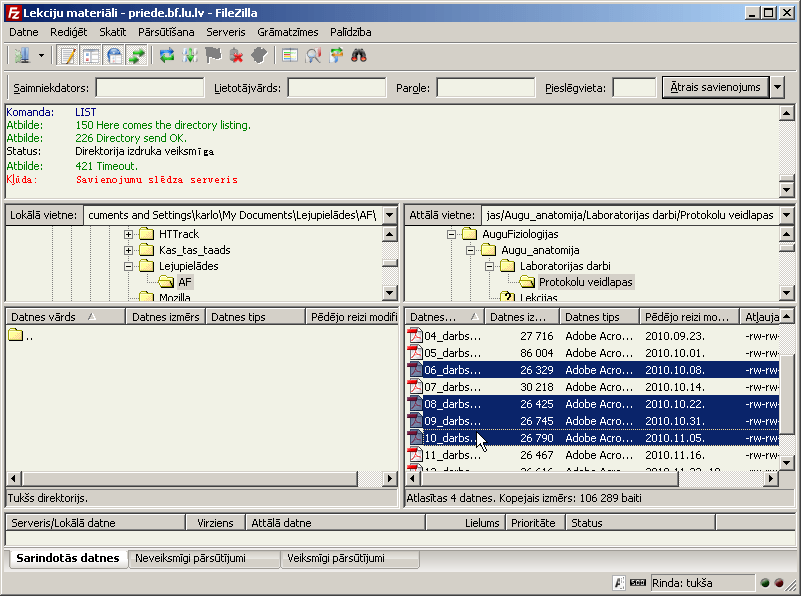Select the 07_darbs PDF file

coord(593,387)
